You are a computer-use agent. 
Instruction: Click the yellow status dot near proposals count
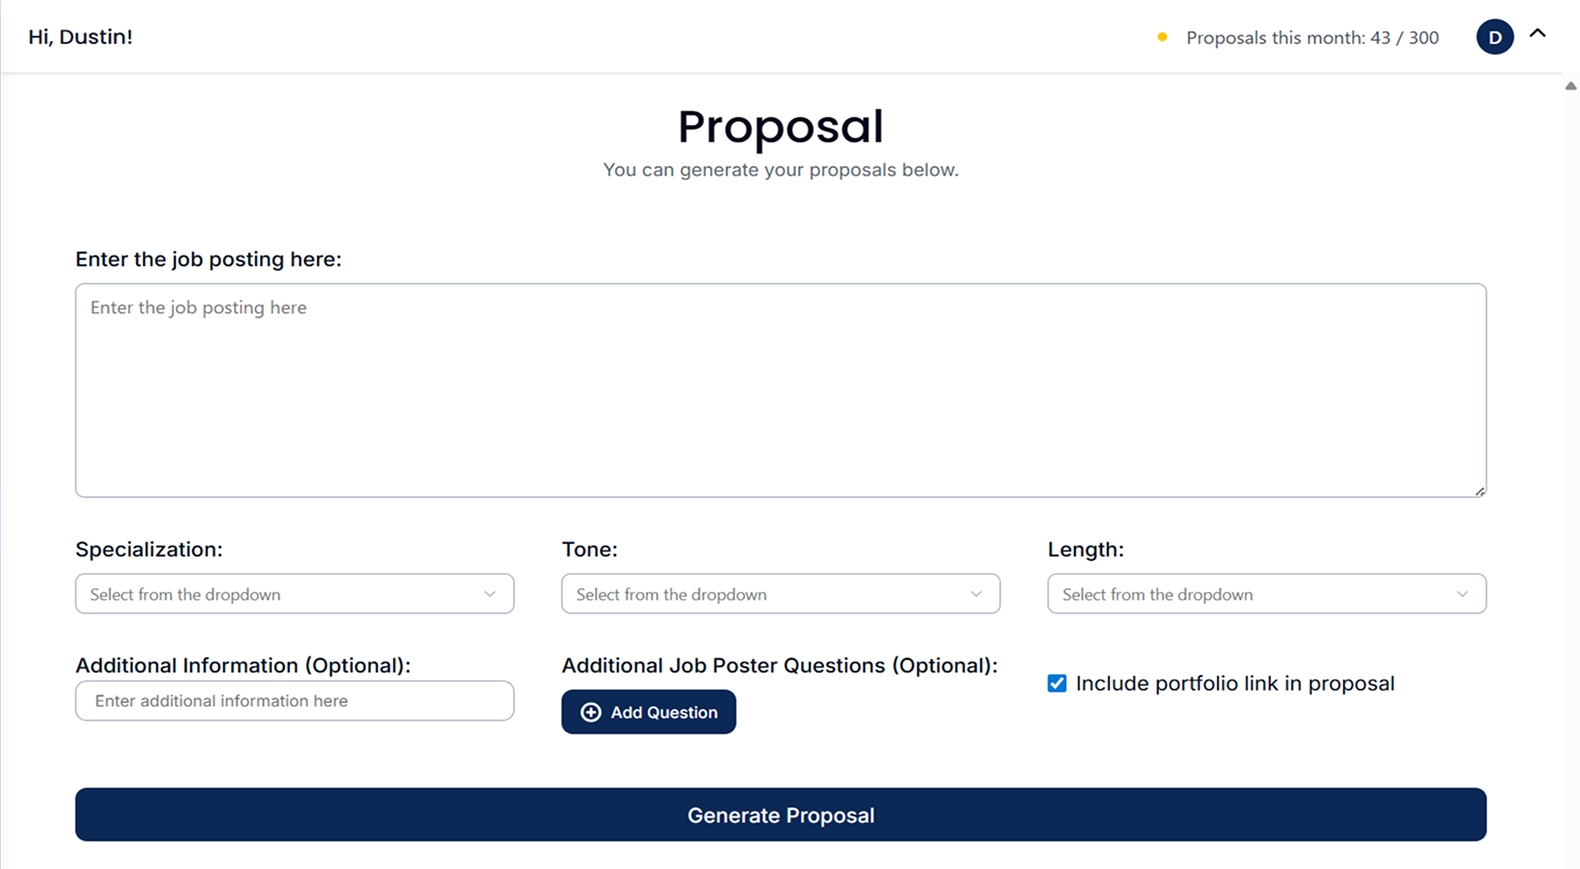pos(1162,37)
